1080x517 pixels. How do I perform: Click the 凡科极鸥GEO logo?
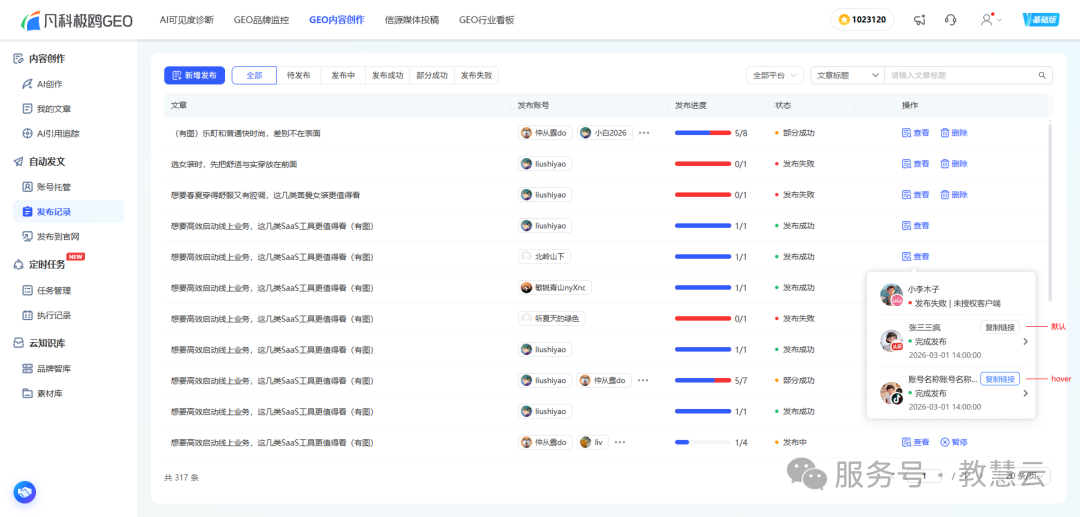(x=76, y=20)
